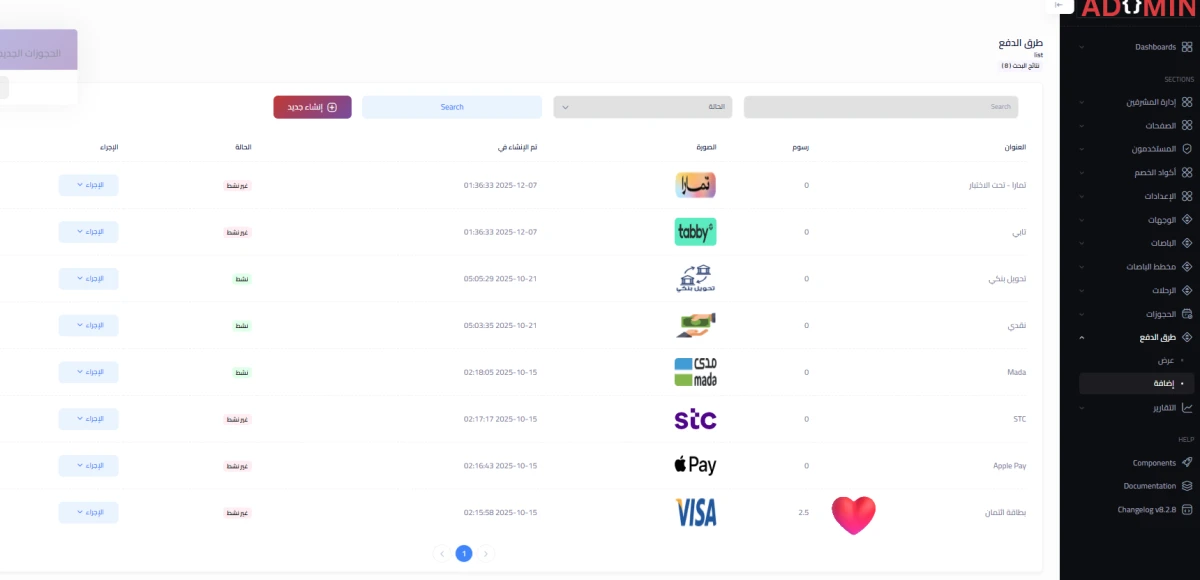The image size is (1200, 580).
Task: Click the layers icon beside Documentation
Action: pyautogui.click(x=1187, y=486)
